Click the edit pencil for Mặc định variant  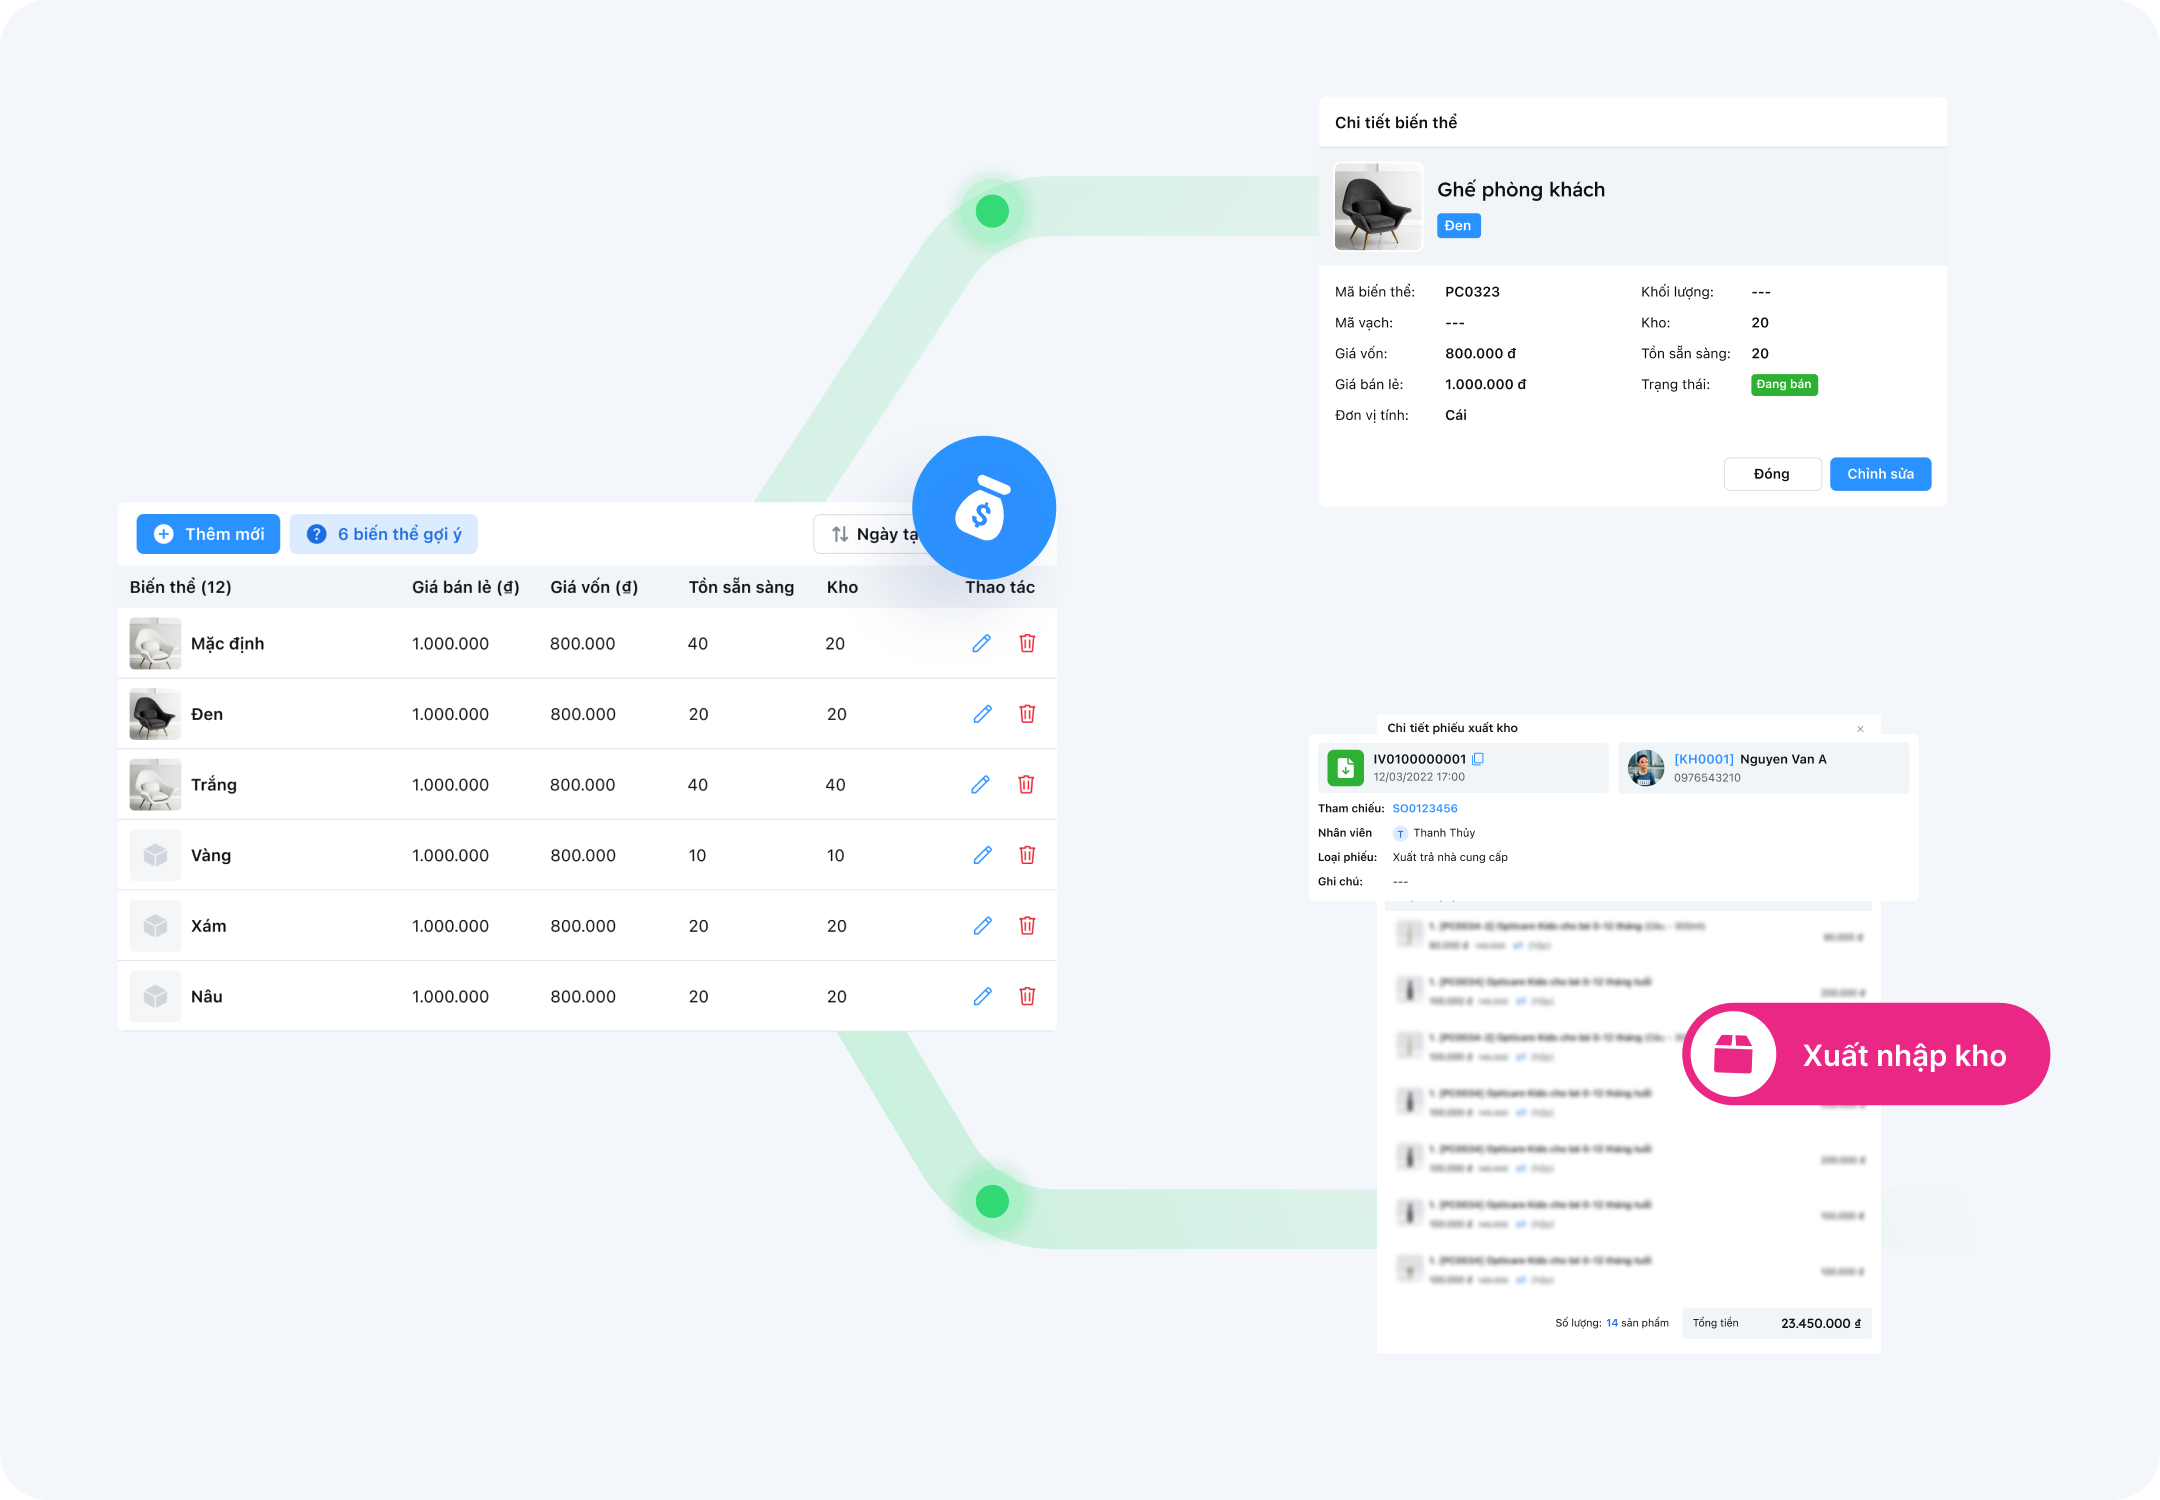point(981,643)
